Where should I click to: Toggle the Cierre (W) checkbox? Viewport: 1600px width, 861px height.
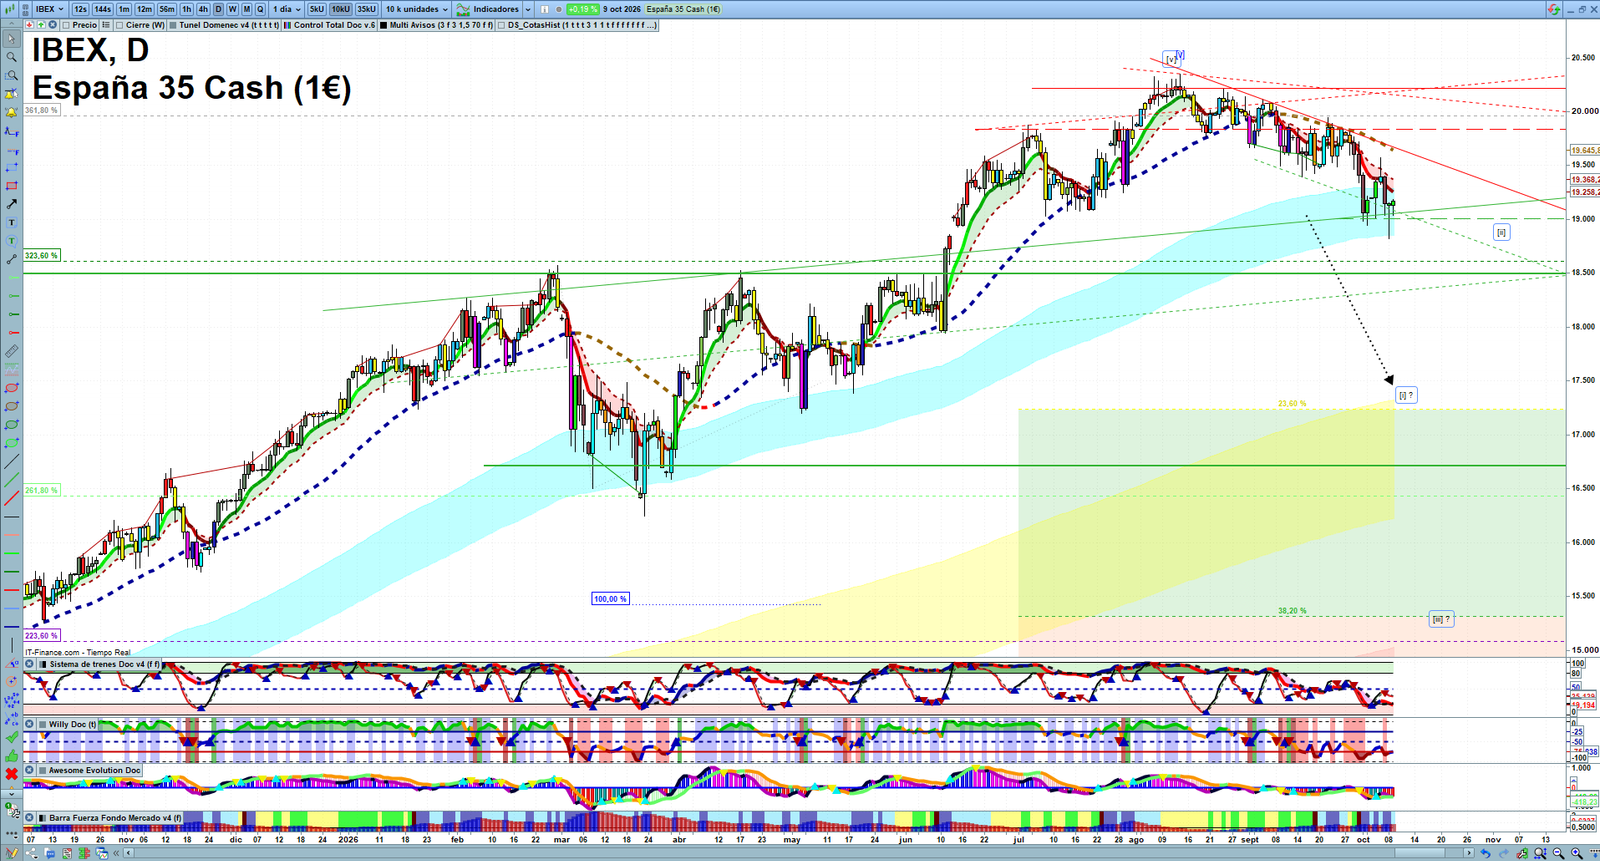pos(120,25)
